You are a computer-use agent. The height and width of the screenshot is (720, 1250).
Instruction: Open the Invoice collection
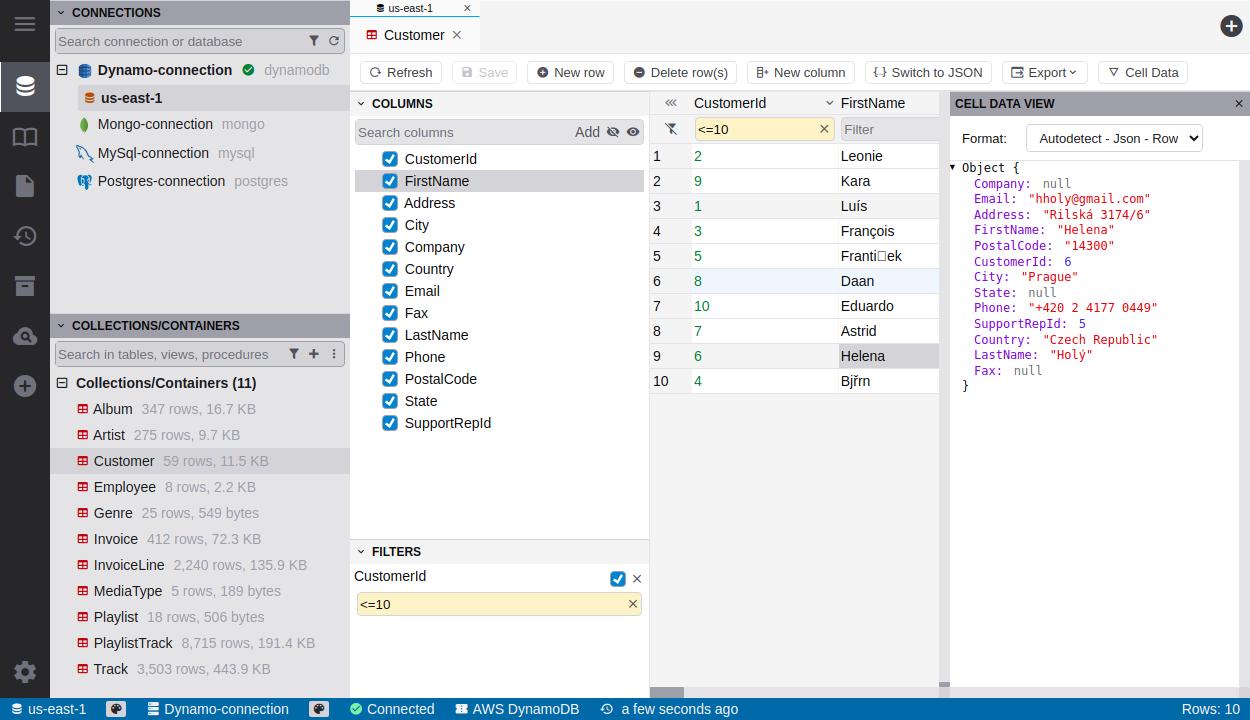coord(116,539)
